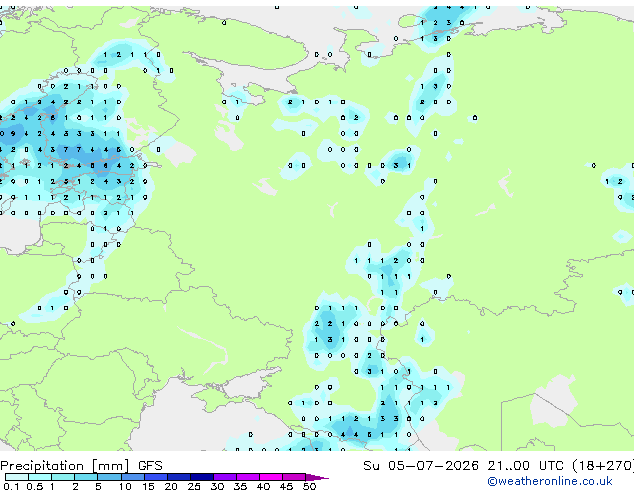Click the 'Precipitation [mm] GFS' title text
634x490 pixels.
pos(81,466)
